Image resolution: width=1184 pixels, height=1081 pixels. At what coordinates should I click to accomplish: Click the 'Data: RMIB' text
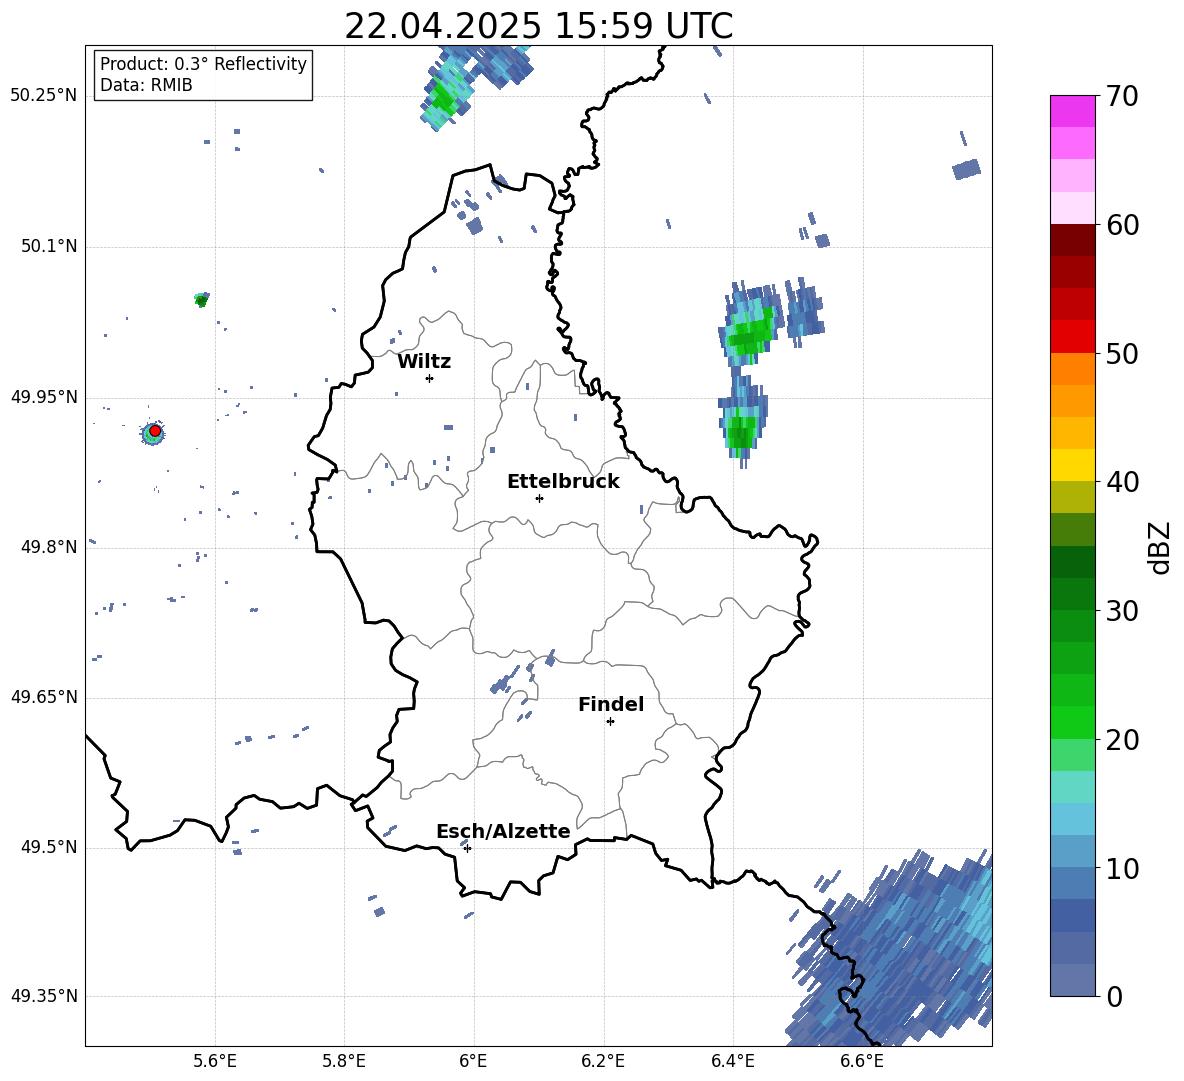tap(146, 85)
